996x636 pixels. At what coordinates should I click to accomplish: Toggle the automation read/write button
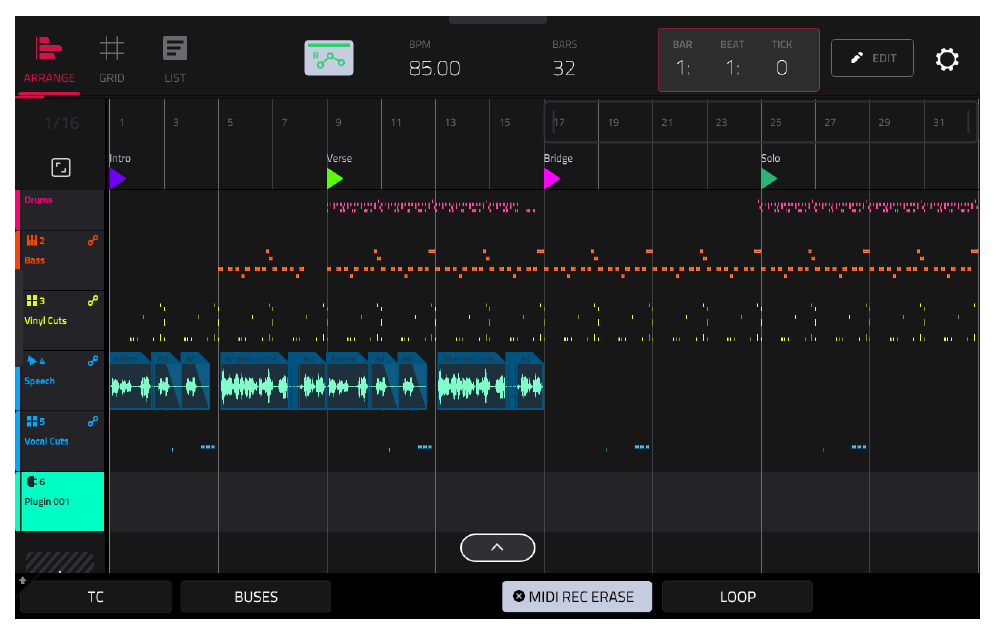tap(329, 58)
